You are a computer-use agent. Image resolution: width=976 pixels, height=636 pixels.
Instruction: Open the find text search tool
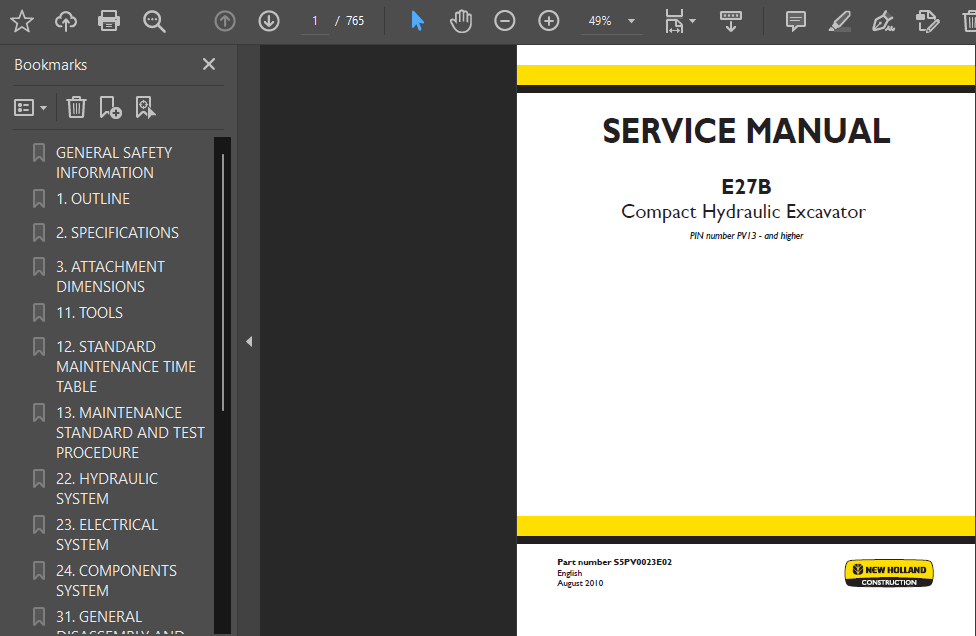tap(154, 21)
